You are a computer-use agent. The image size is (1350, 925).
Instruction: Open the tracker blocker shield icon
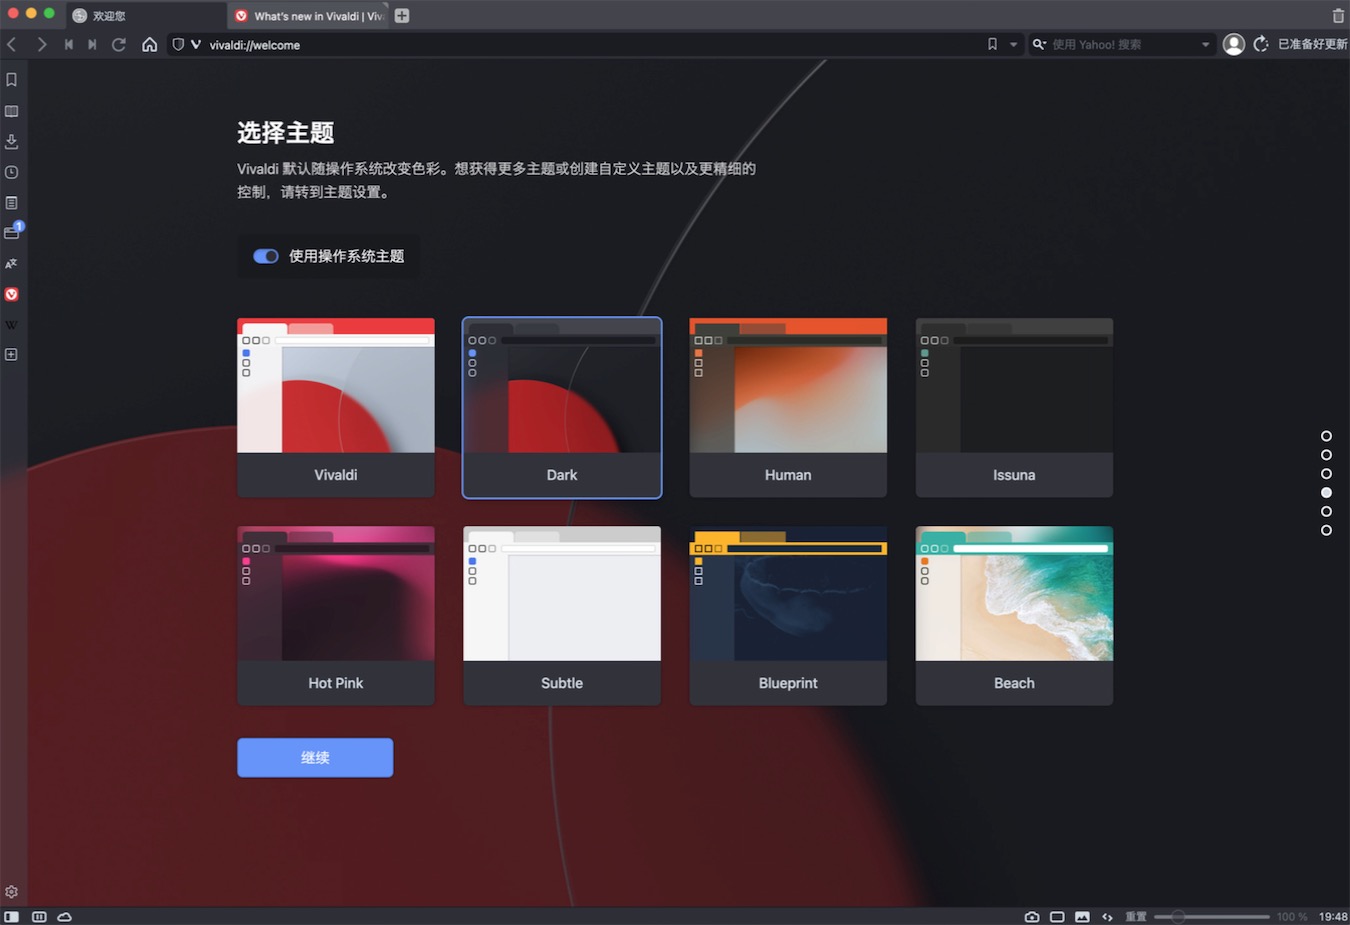point(178,44)
